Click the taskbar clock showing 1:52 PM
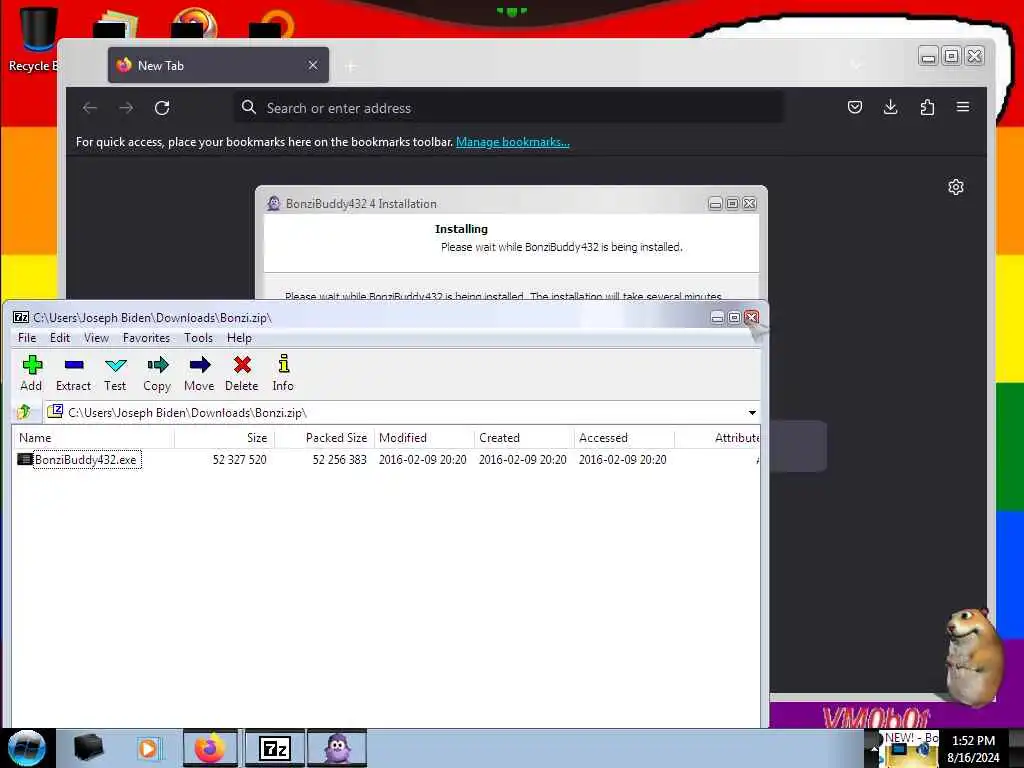The image size is (1024, 768). point(973,749)
